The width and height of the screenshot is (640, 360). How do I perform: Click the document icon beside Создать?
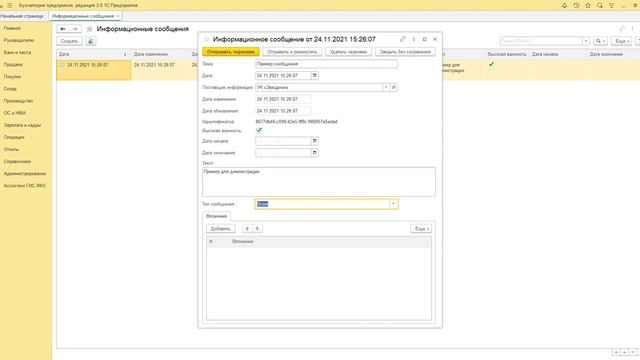pos(91,41)
